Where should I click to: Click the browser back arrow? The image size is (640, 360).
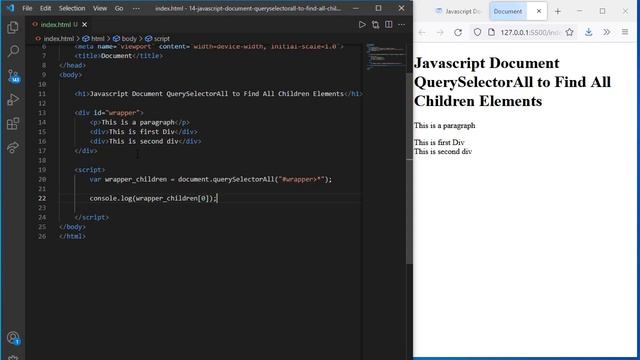[x=422, y=32]
